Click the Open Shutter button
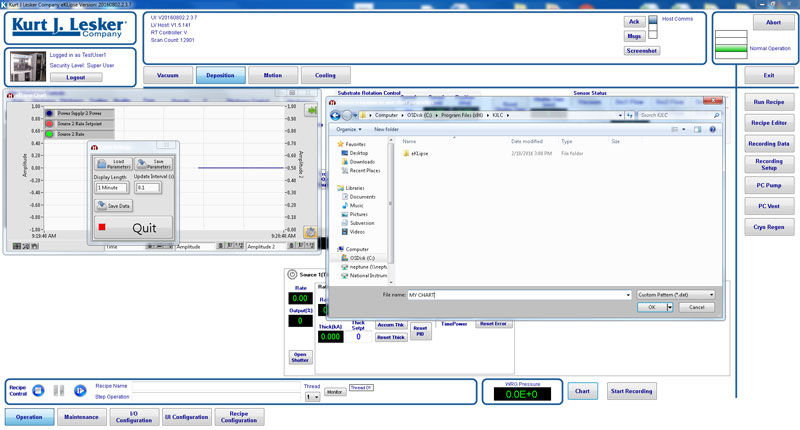This screenshot has width=800, height=430. pyautogui.click(x=300, y=357)
